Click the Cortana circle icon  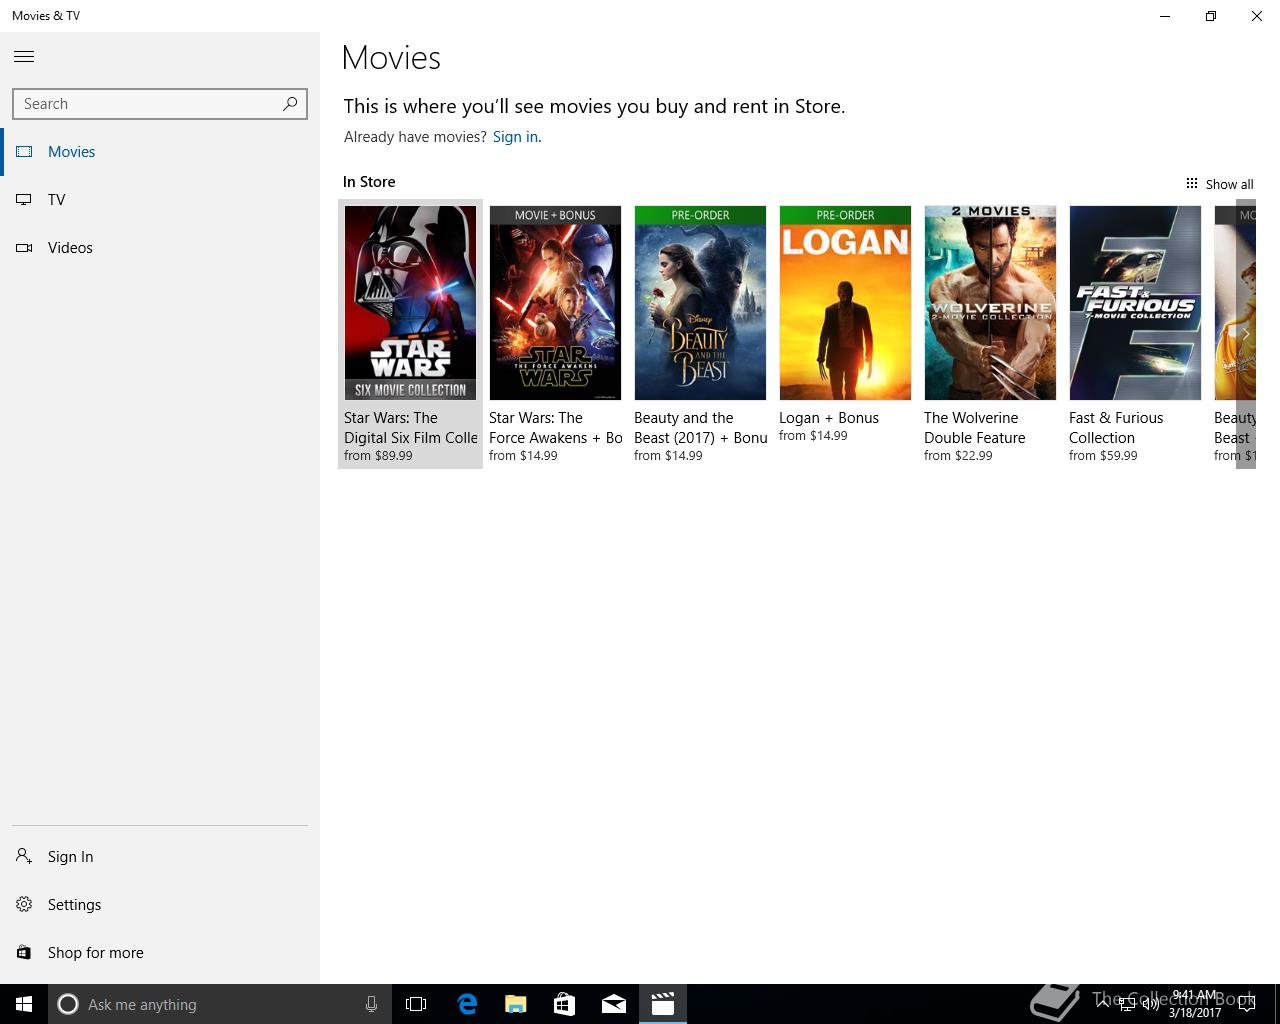tap(68, 1004)
